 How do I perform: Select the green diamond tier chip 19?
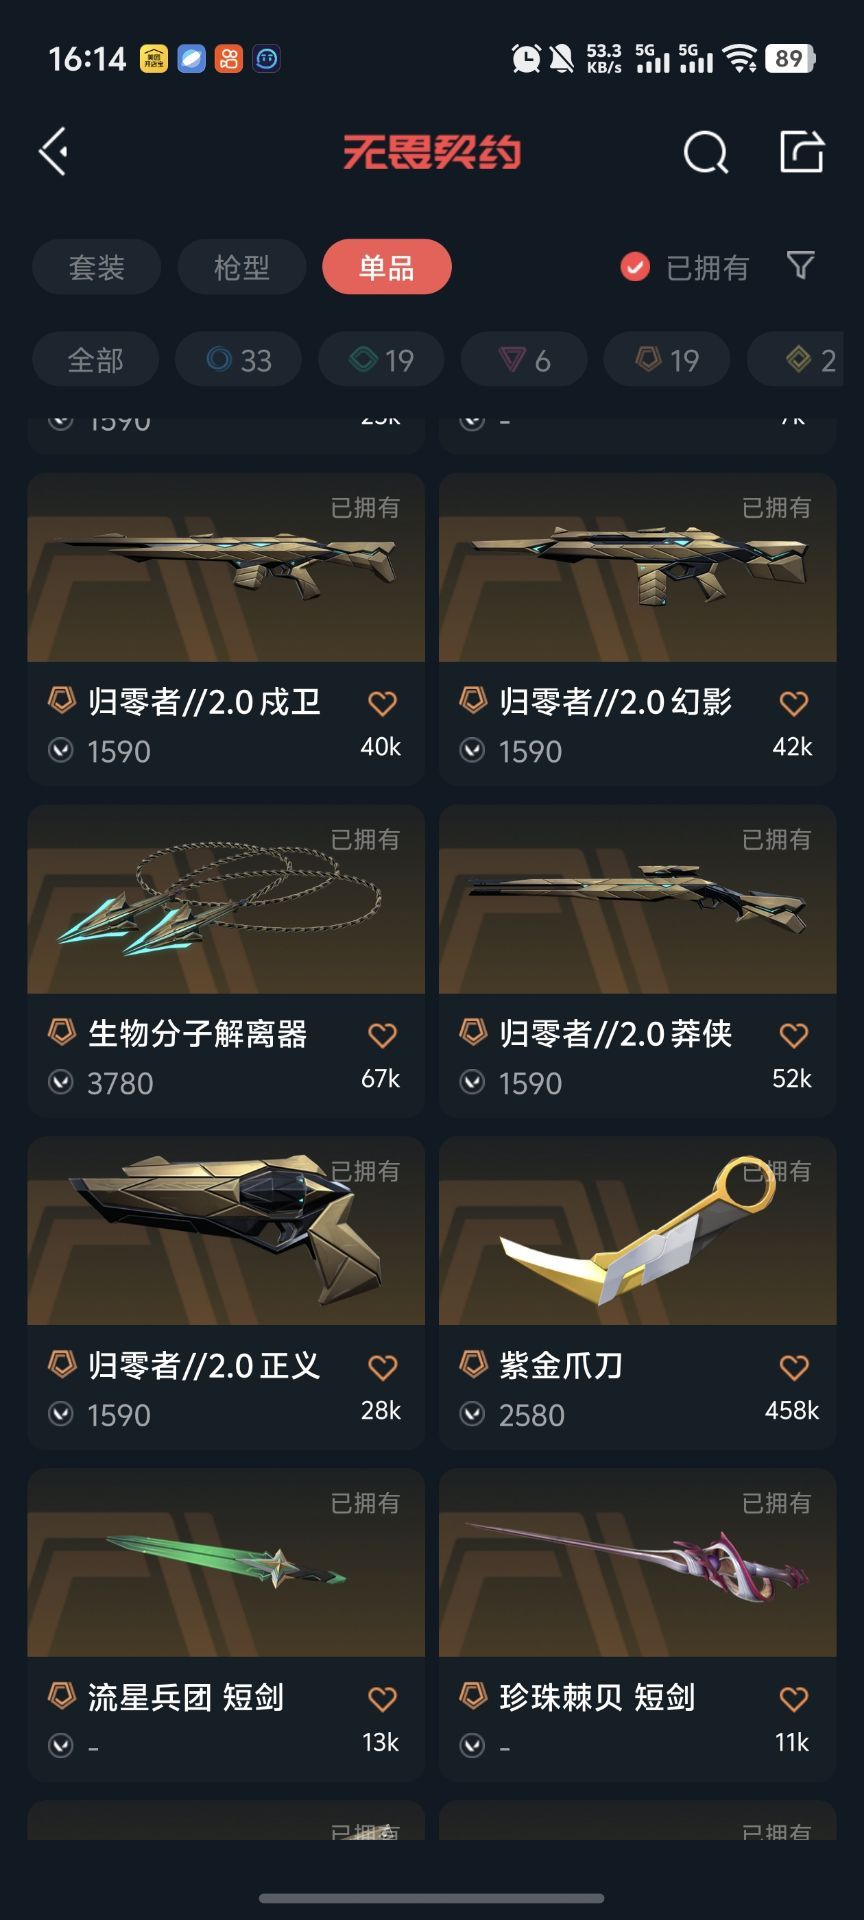click(x=381, y=360)
